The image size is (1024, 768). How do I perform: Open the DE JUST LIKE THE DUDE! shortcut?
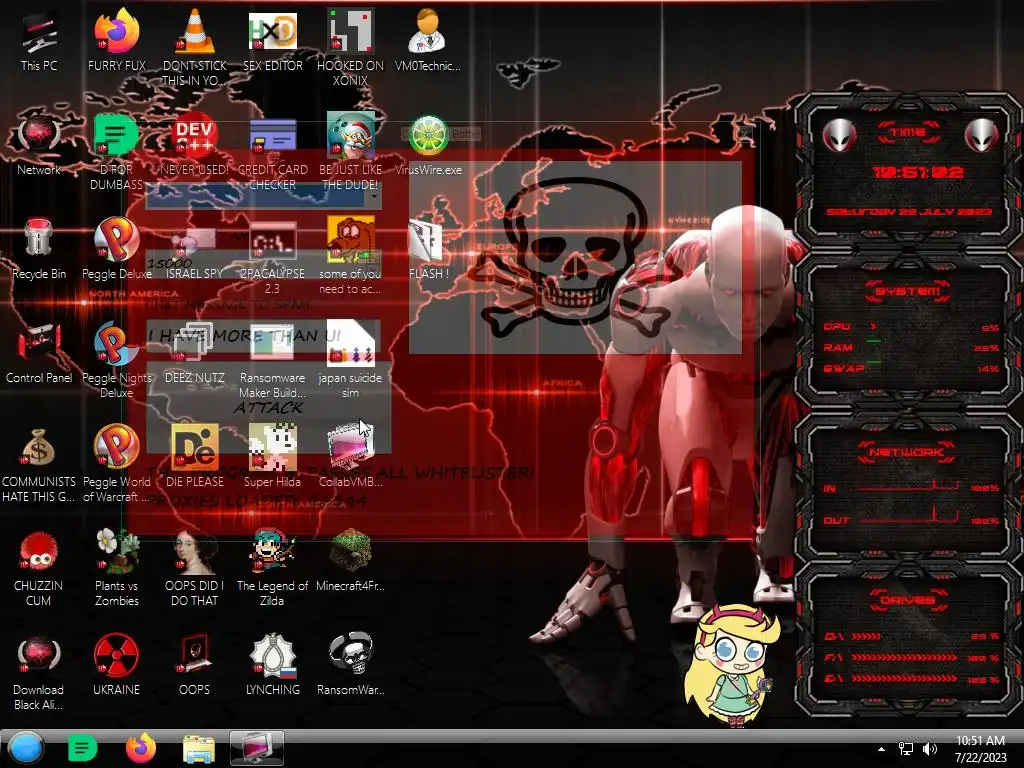point(350,152)
